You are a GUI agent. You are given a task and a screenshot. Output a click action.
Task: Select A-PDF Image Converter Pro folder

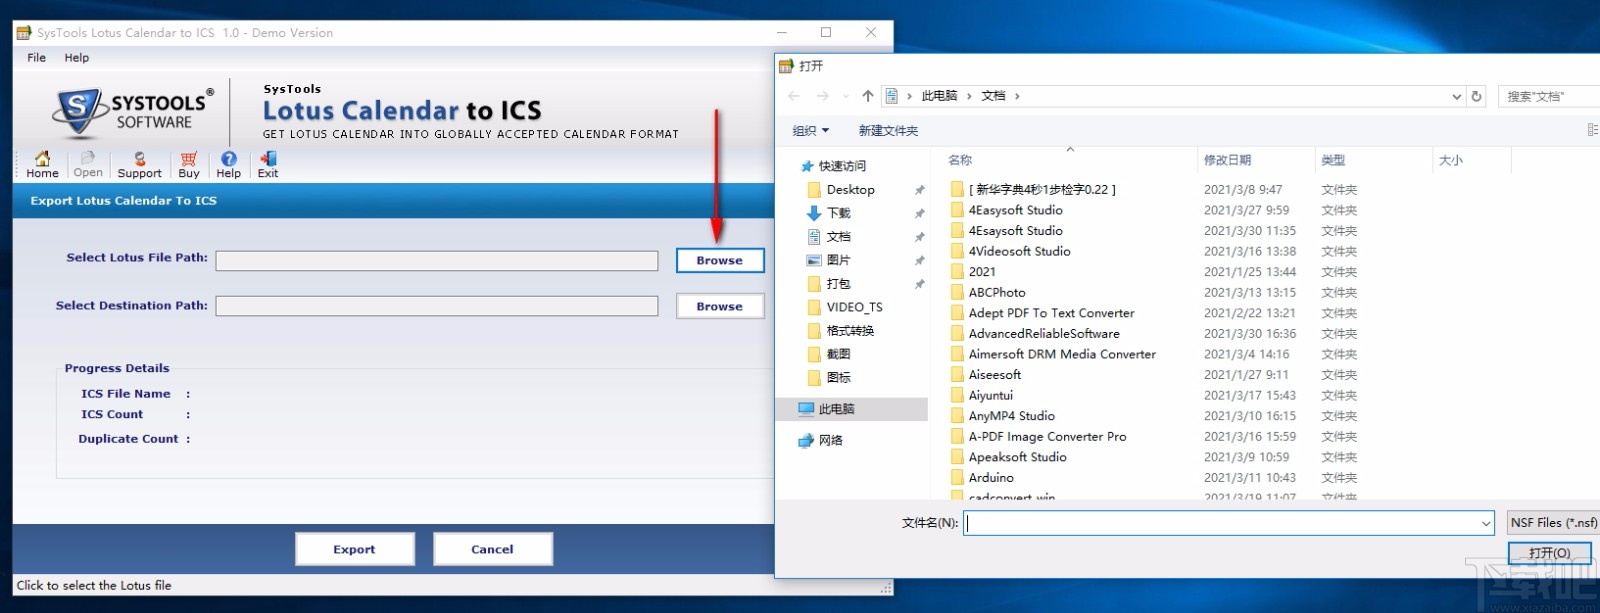click(x=1047, y=437)
